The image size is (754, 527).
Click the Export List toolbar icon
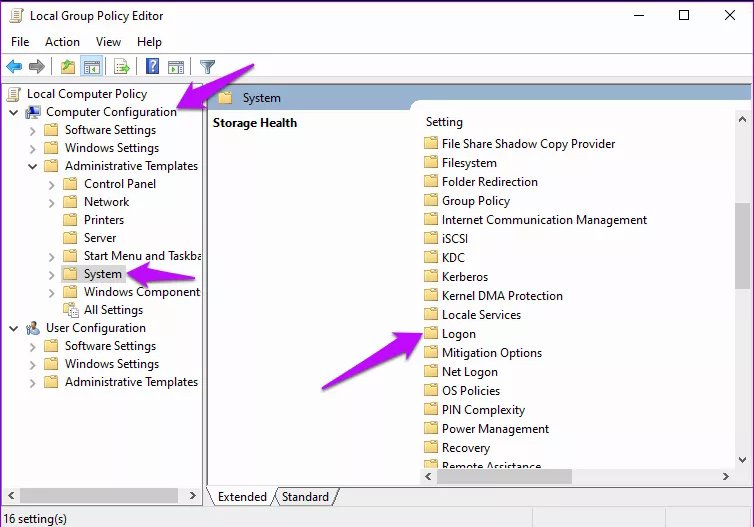pos(121,66)
